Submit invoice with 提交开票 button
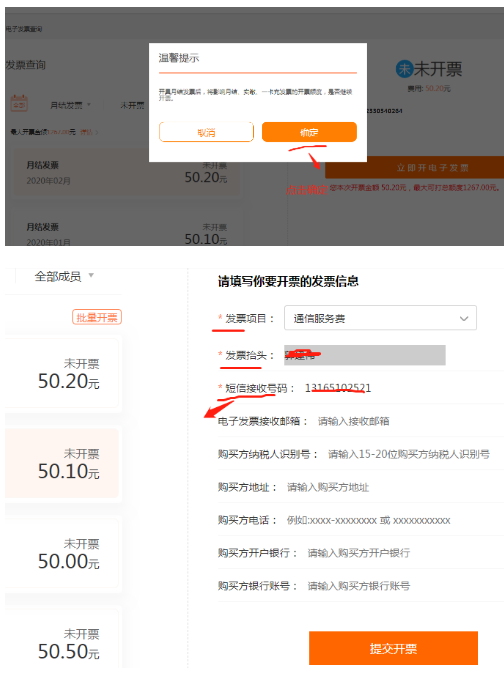504x688 pixels. [x=393, y=649]
